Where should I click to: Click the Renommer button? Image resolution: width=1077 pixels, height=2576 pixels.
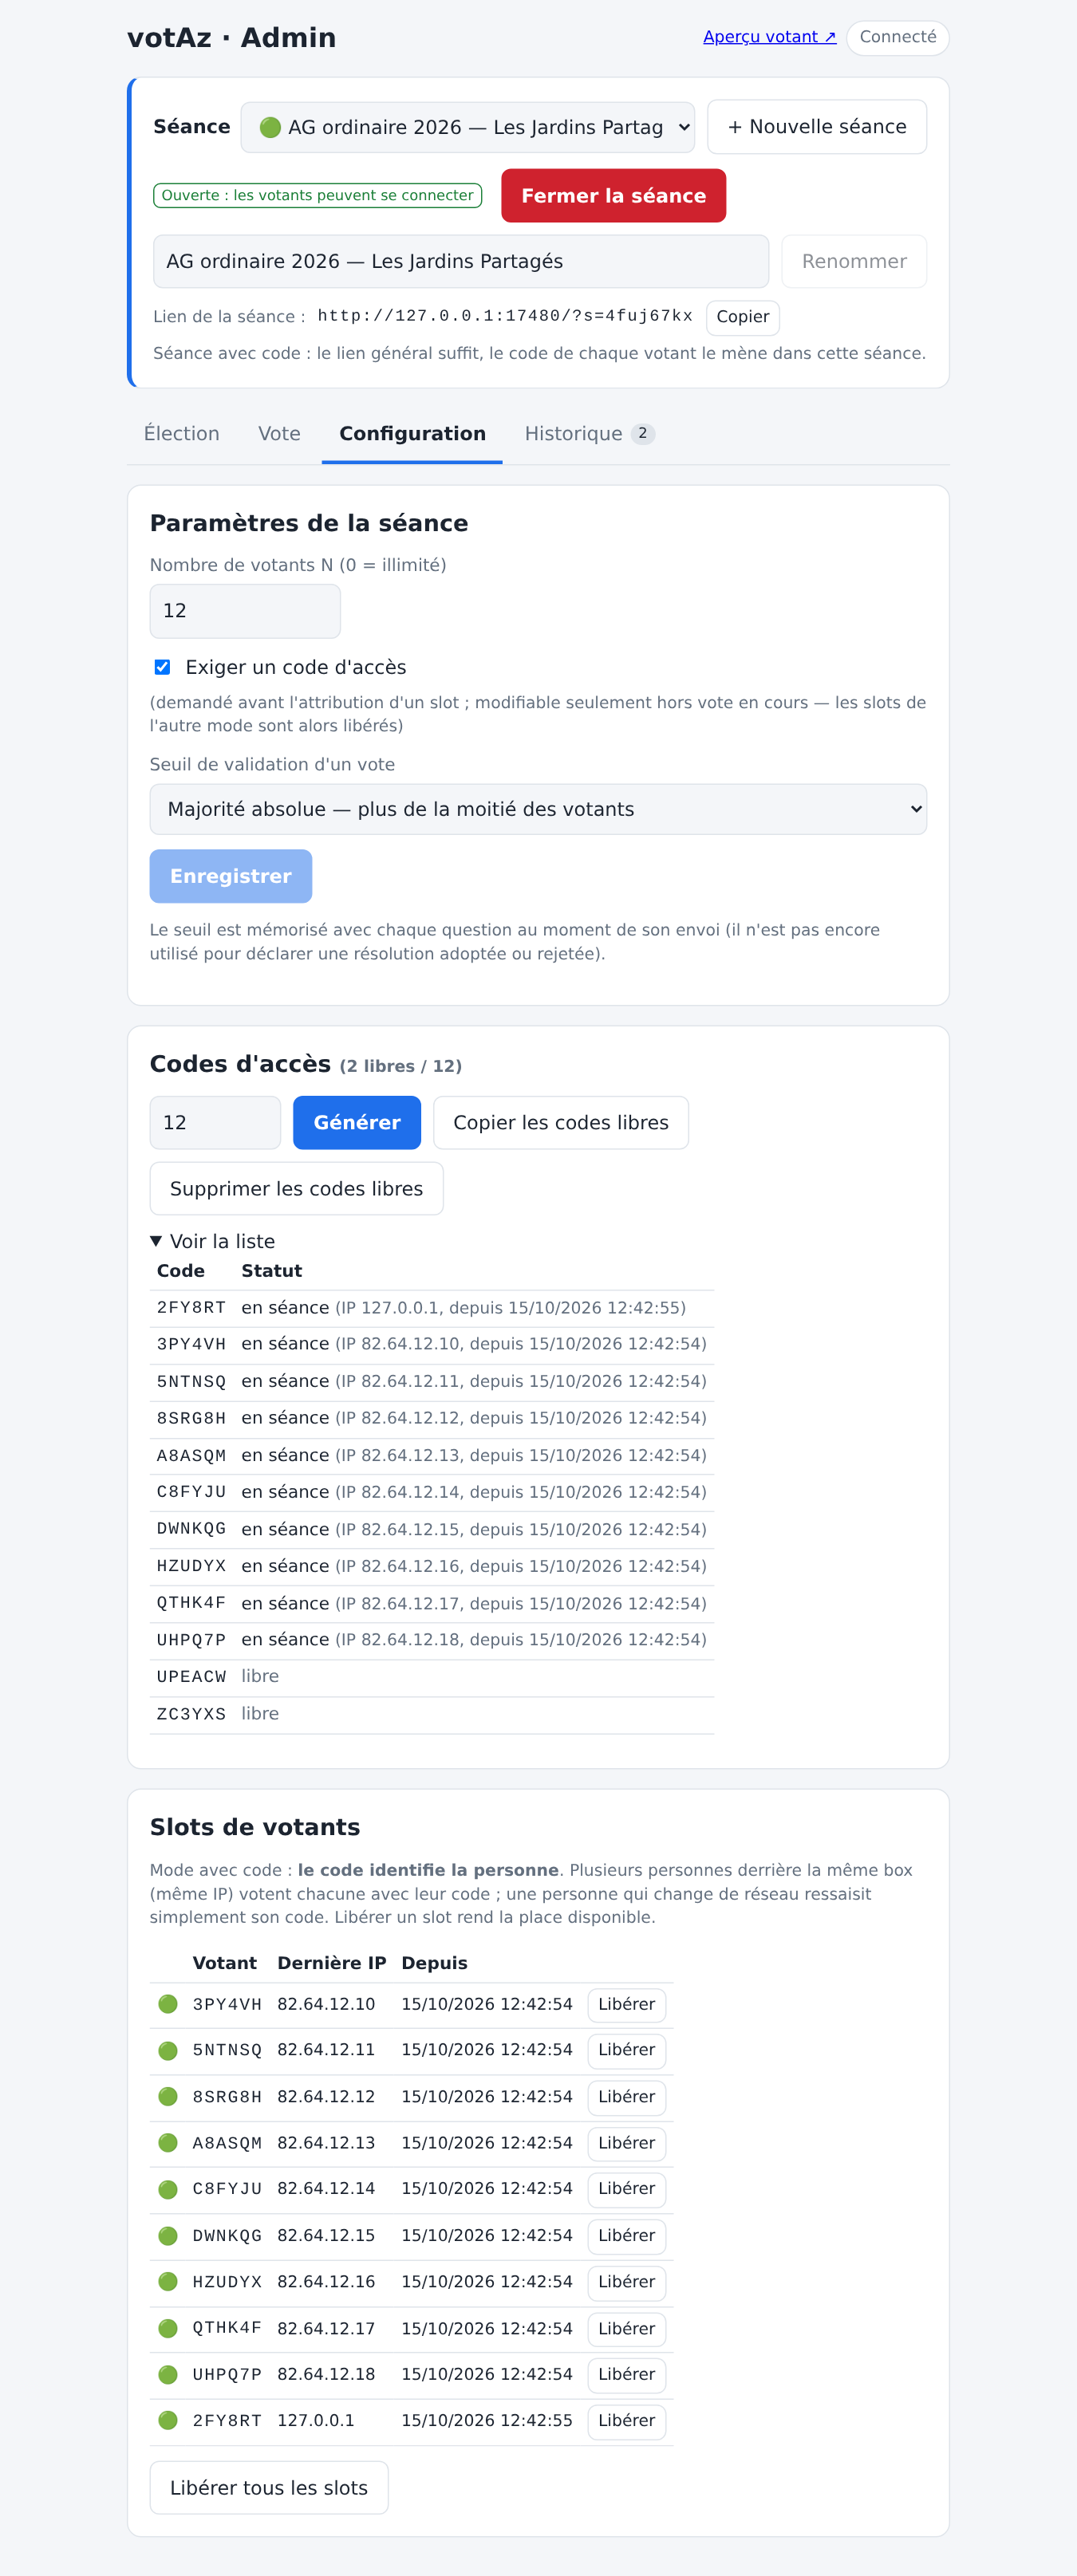coord(853,262)
